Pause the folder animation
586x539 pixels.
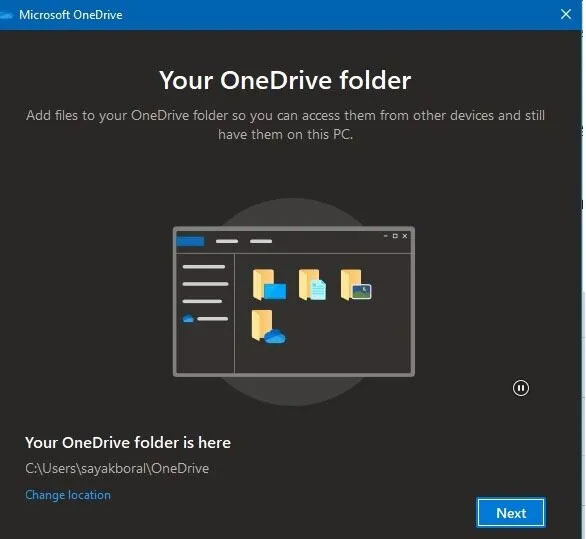[521, 388]
